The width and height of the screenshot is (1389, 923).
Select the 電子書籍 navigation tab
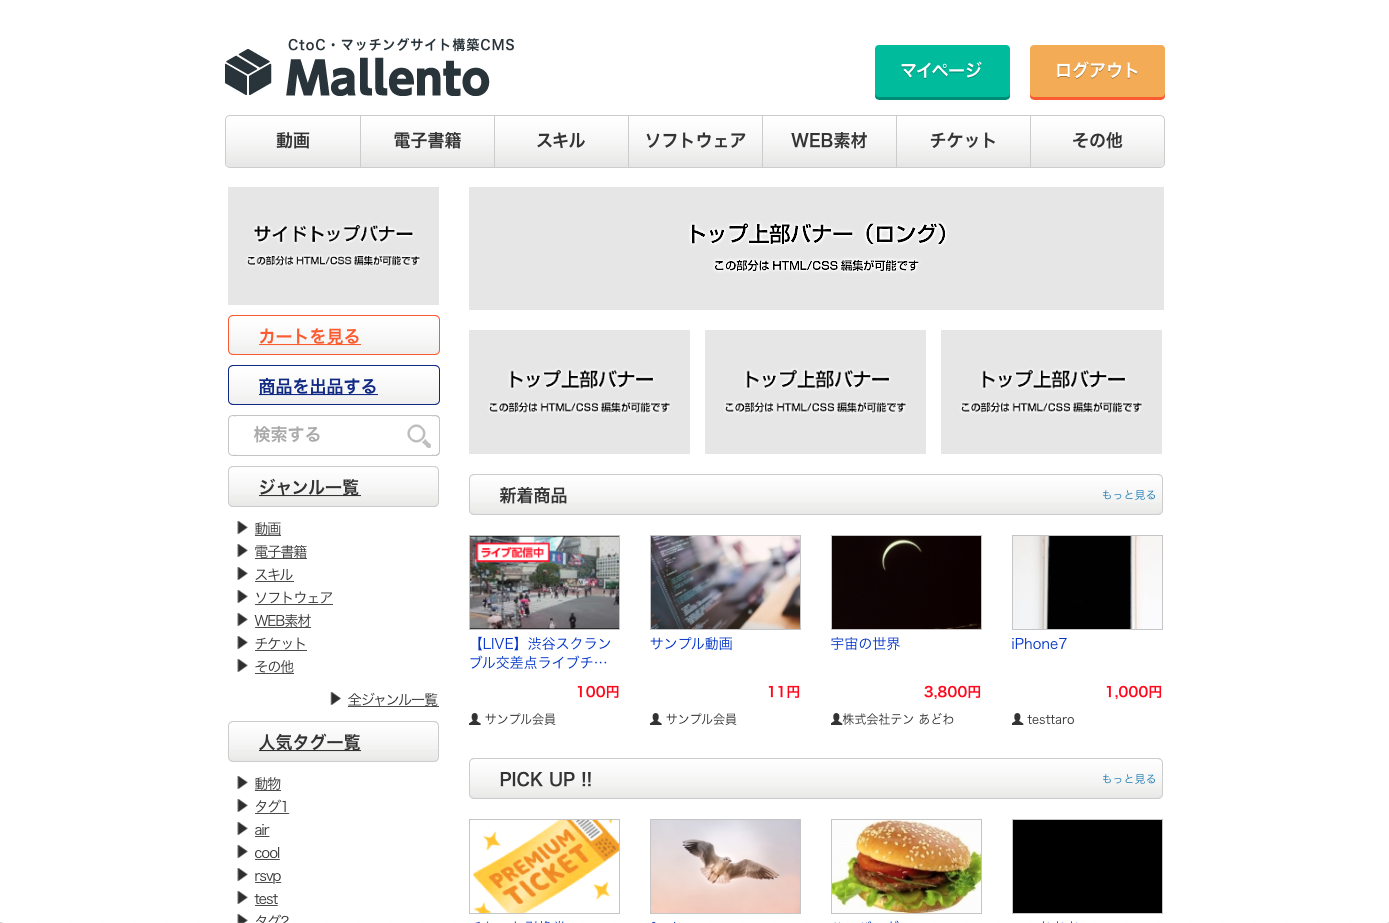pos(427,141)
